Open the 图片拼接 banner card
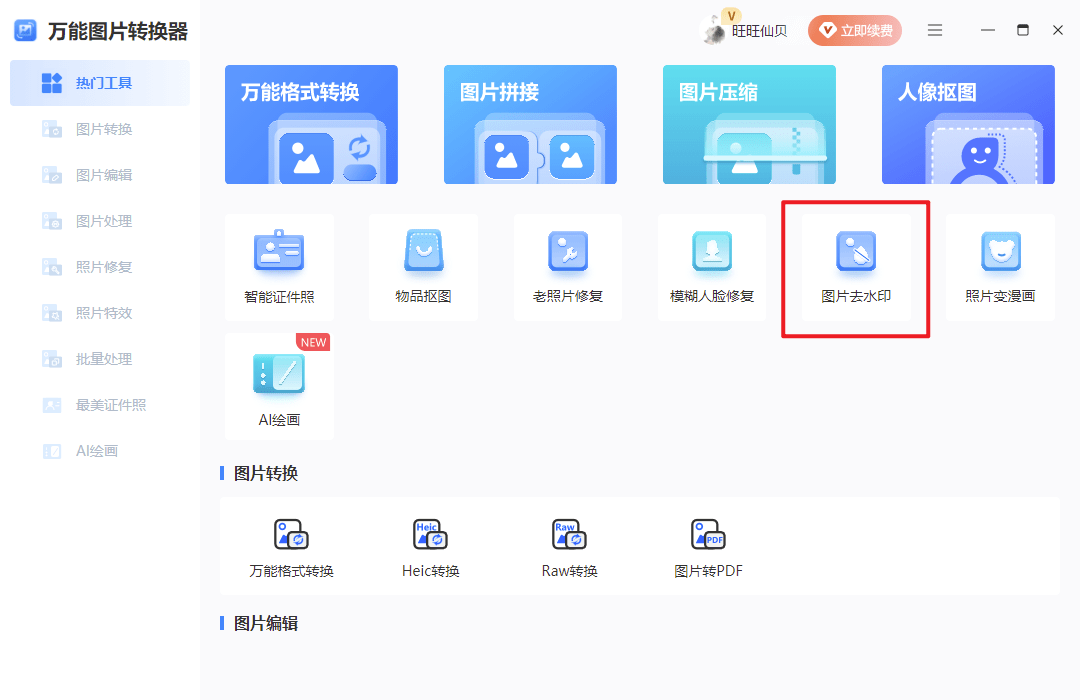Viewport: 1080px width, 700px height. point(530,125)
